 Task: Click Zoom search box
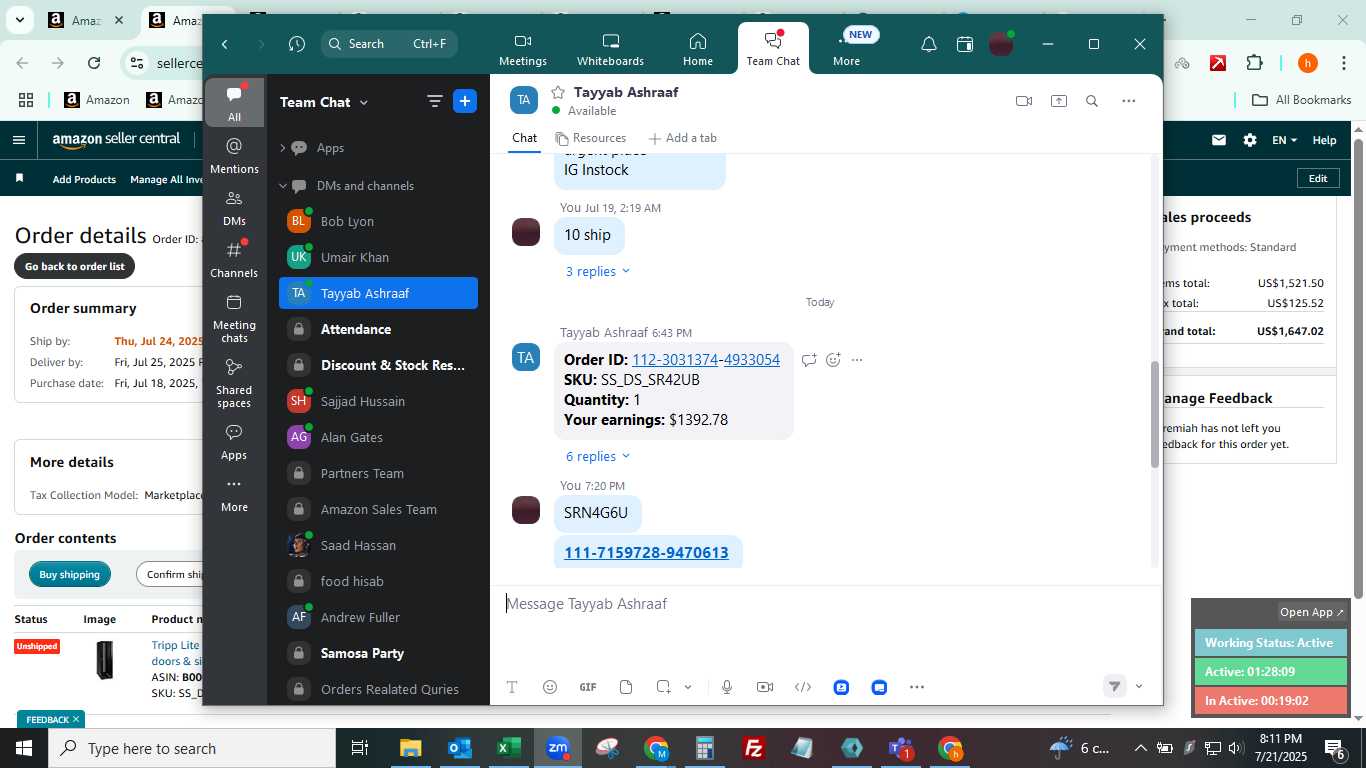point(390,44)
